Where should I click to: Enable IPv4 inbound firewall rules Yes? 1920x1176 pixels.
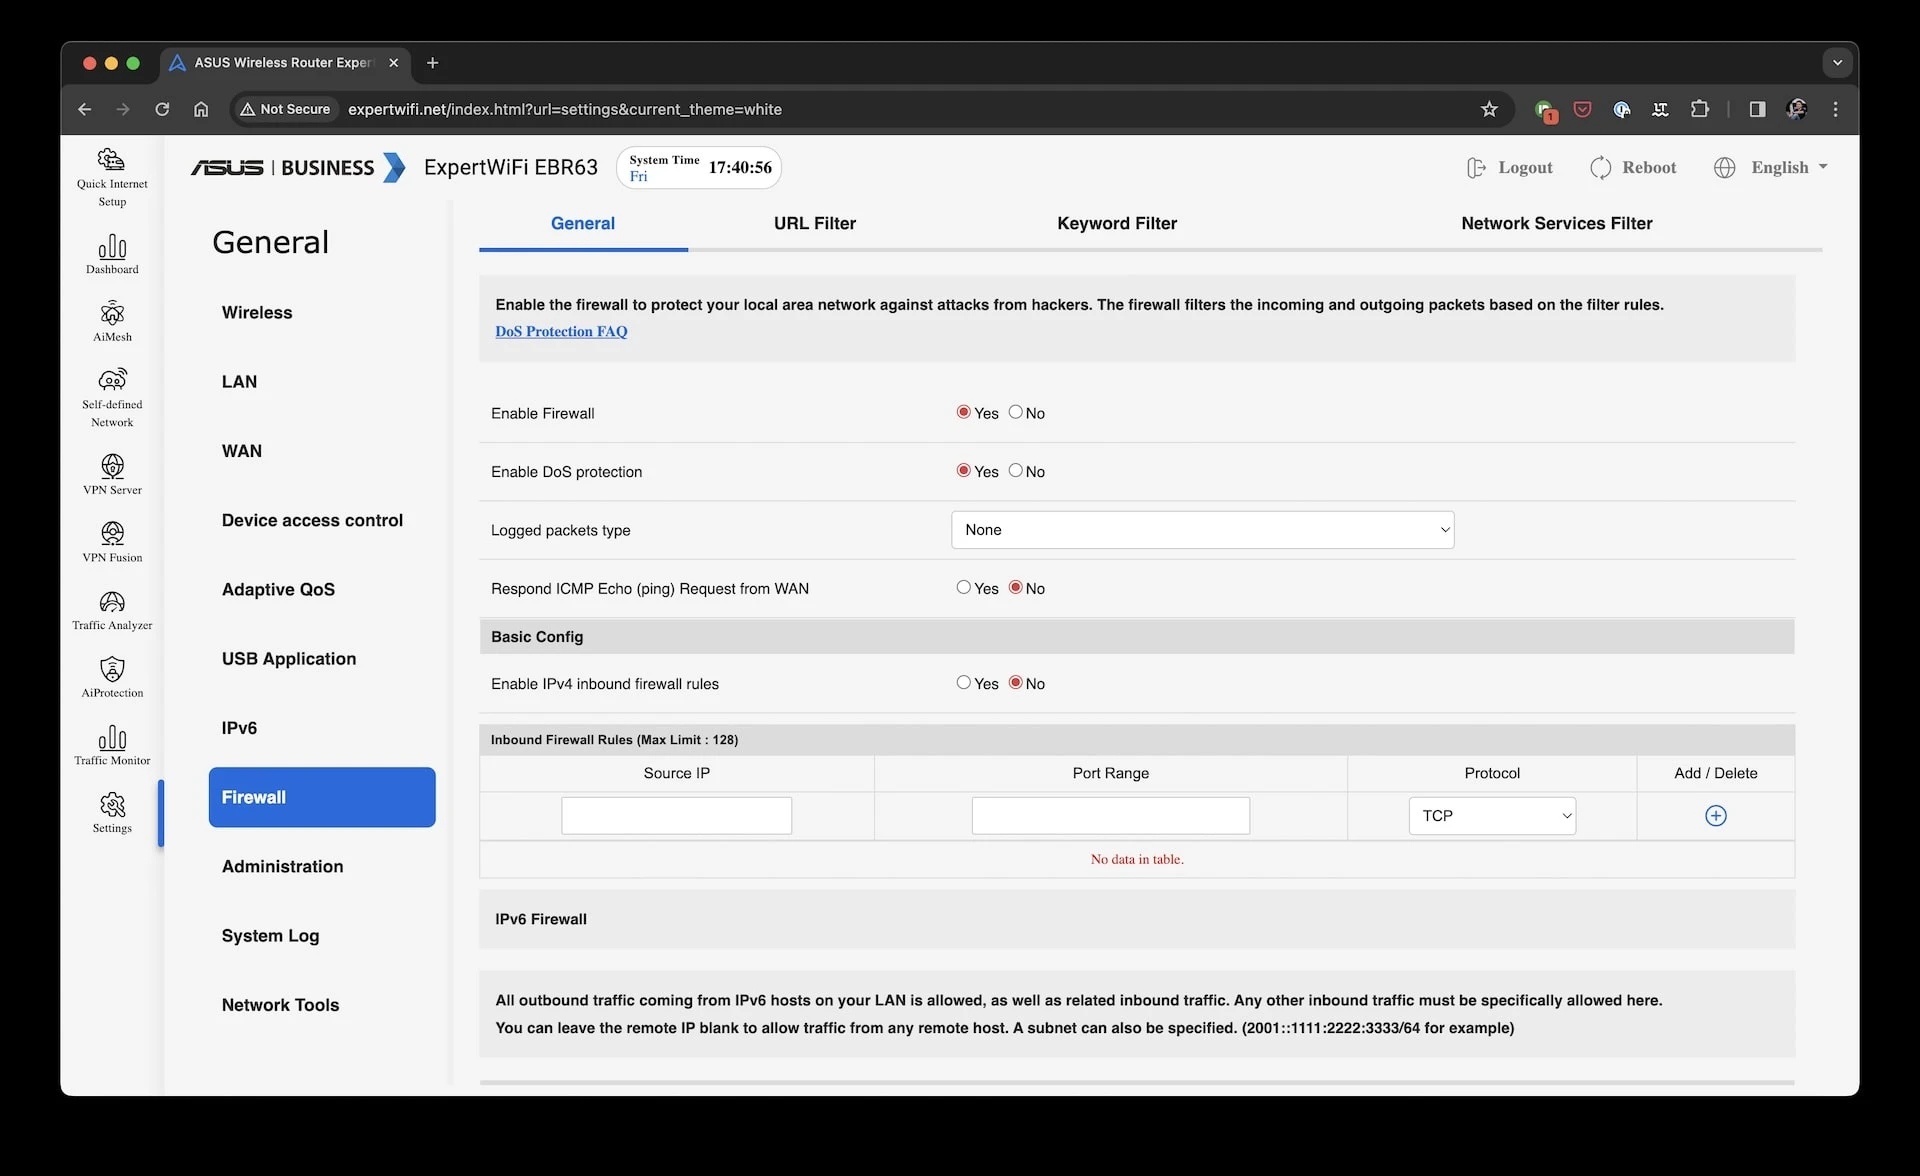[963, 682]
